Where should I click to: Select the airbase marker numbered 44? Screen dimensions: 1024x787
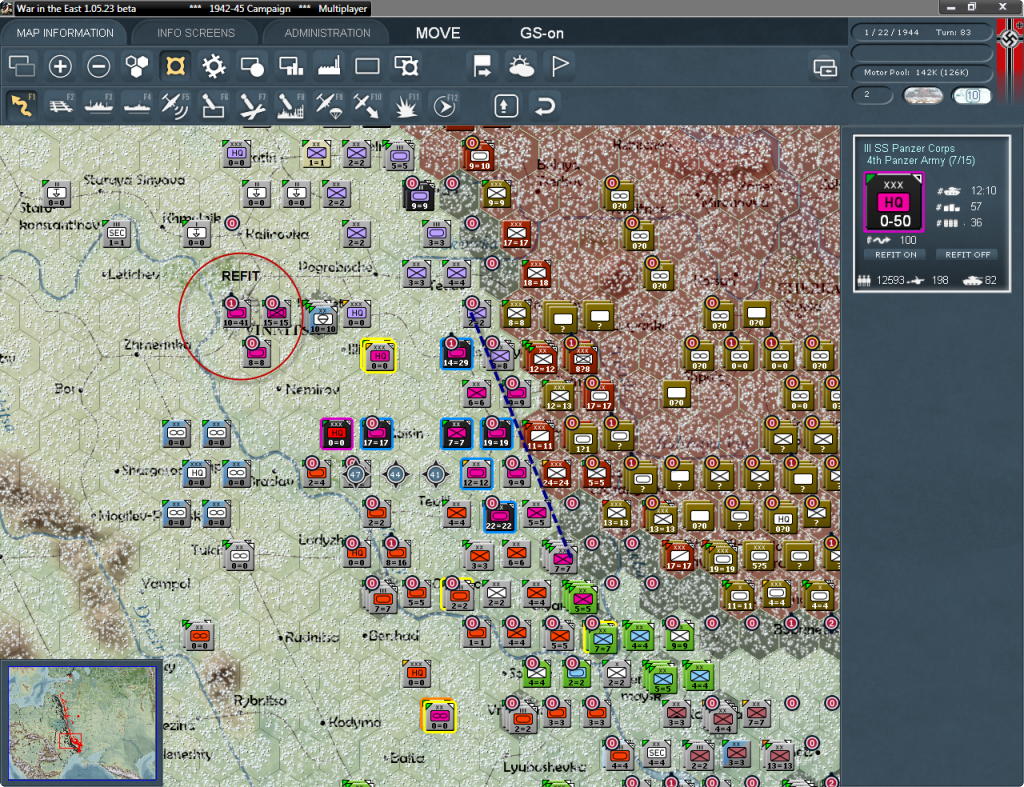[395, 474]
